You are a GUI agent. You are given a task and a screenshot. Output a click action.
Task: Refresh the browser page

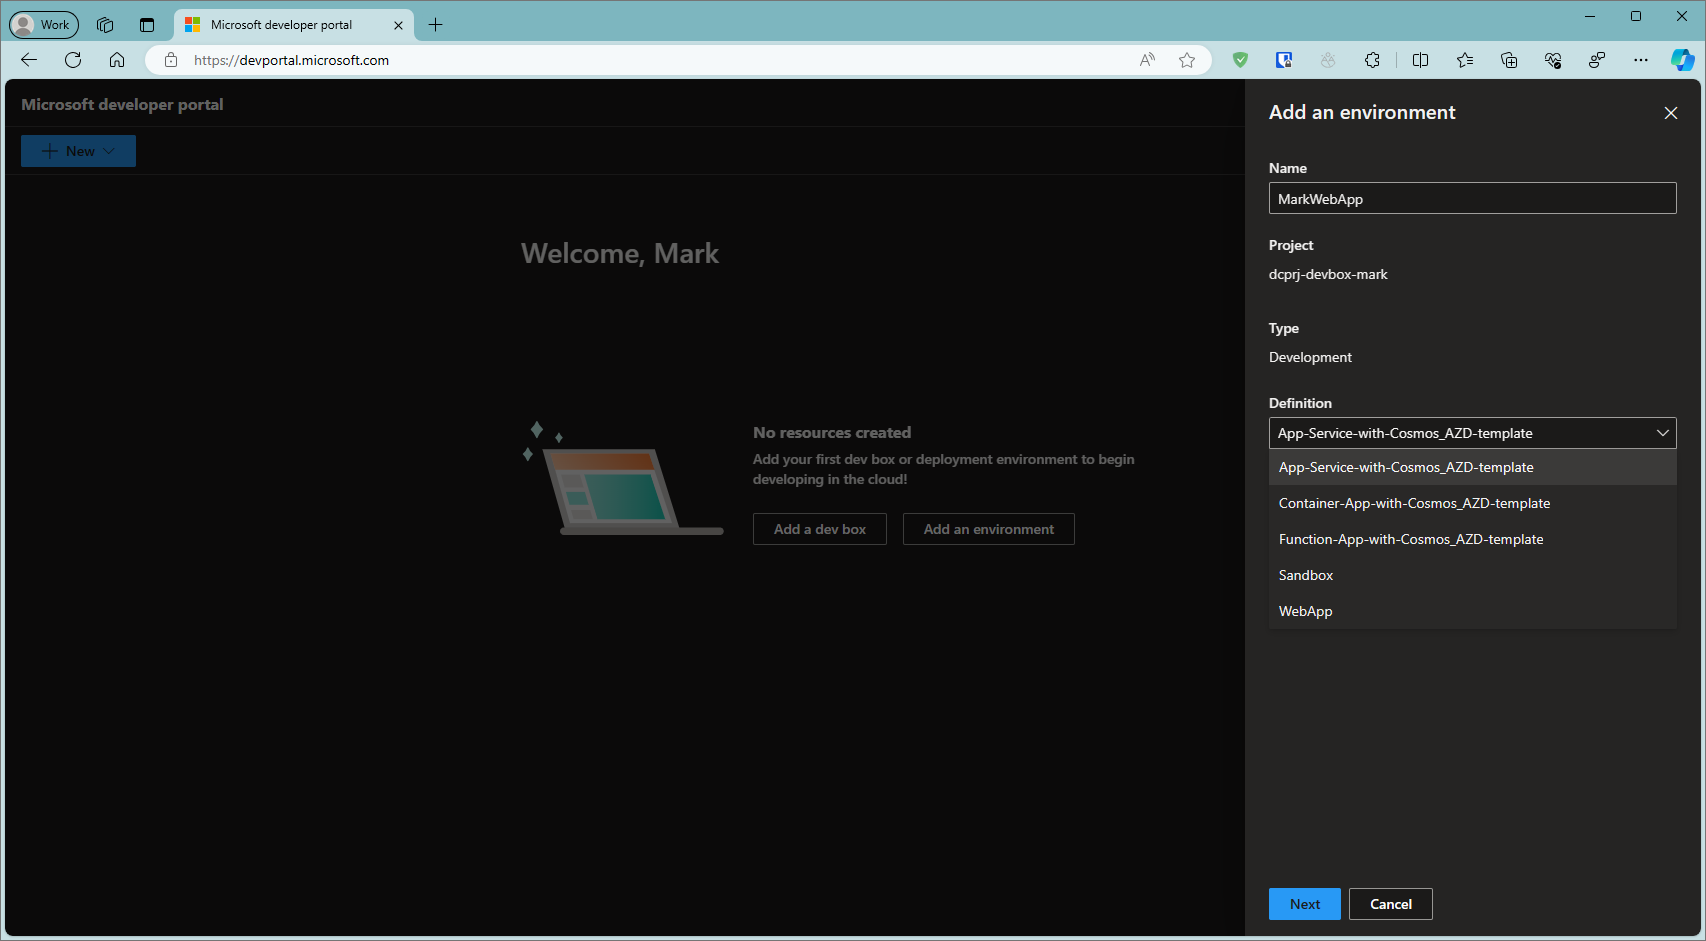(73, 60)
